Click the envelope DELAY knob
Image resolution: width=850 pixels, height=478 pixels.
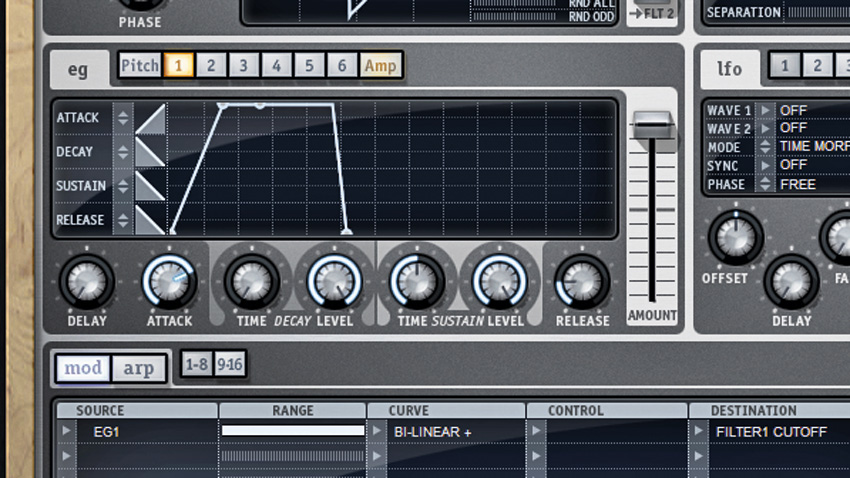[87, 282]
